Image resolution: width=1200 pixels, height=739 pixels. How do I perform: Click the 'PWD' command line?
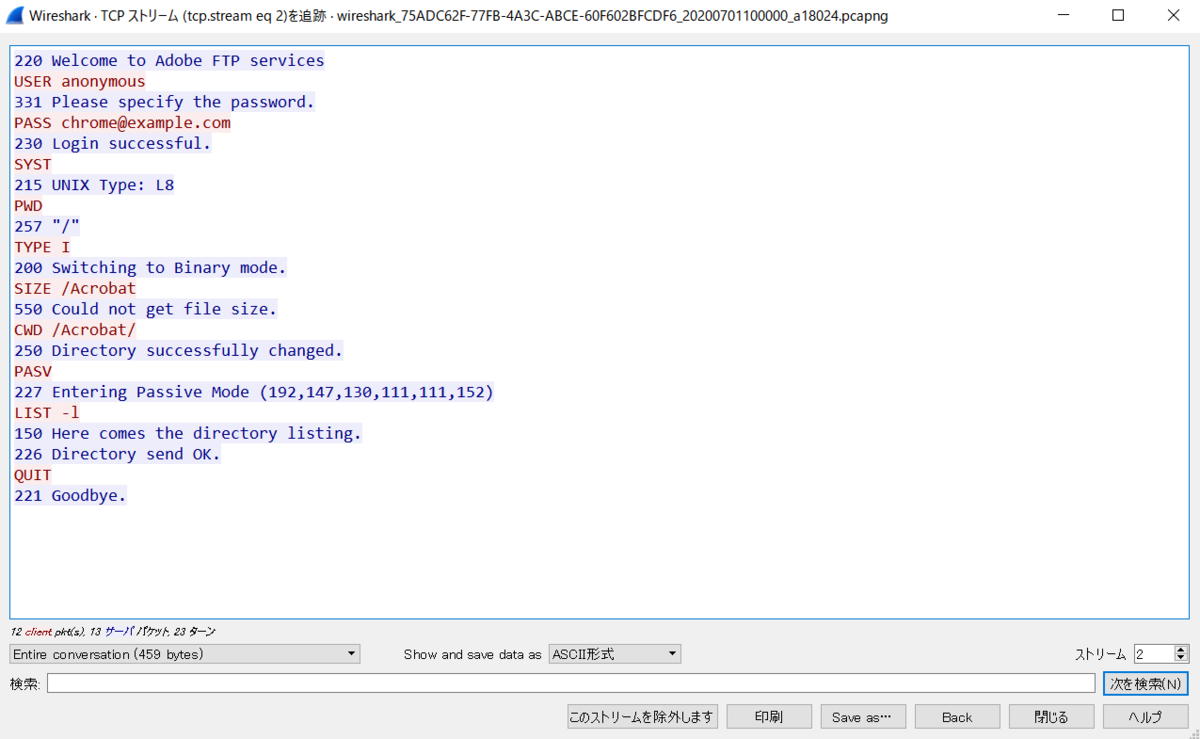click(28, 206)
